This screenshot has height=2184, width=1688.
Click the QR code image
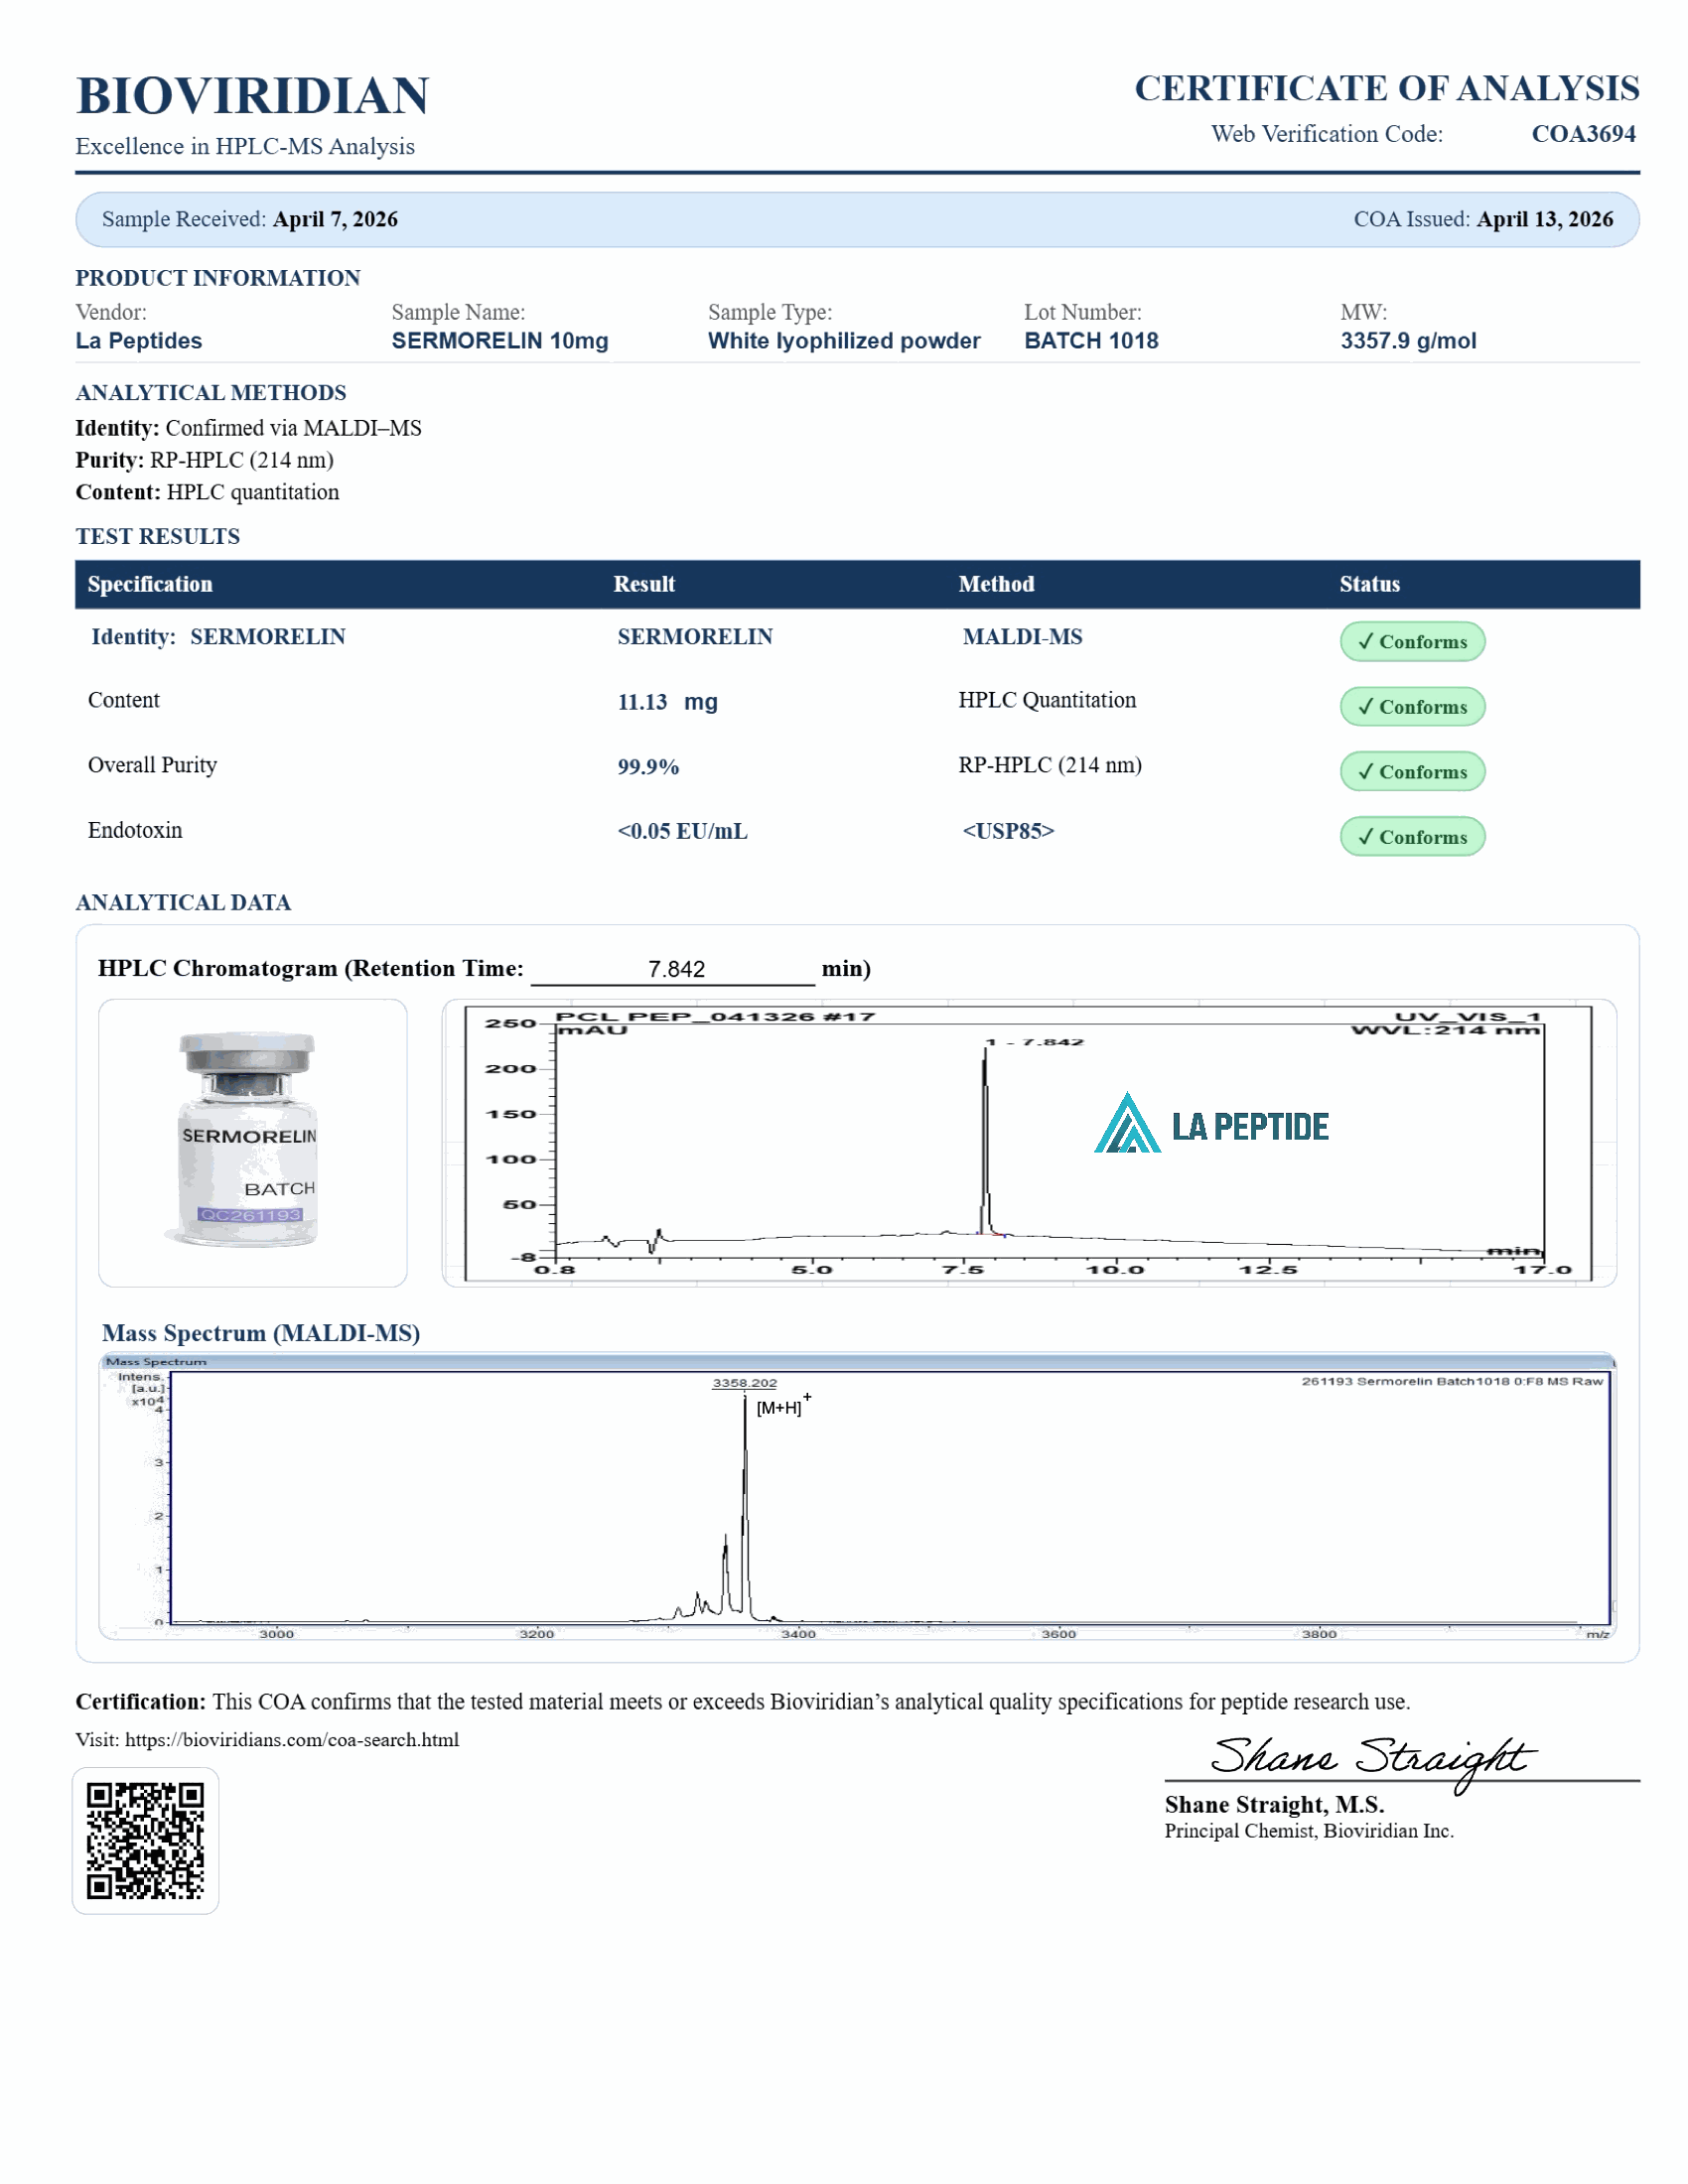145,1840
